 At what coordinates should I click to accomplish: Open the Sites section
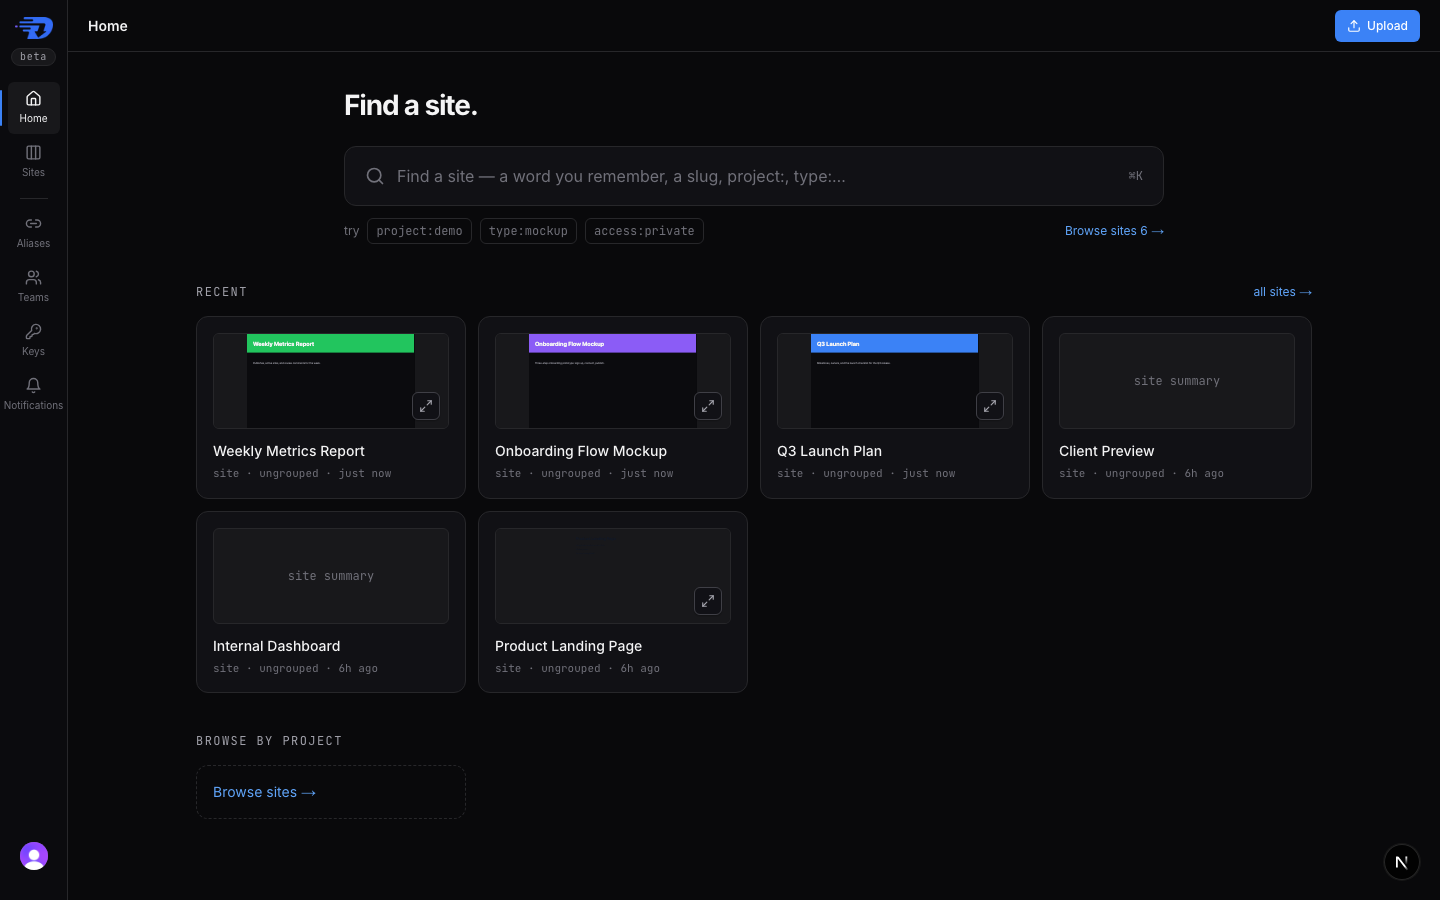coord(33,161)
